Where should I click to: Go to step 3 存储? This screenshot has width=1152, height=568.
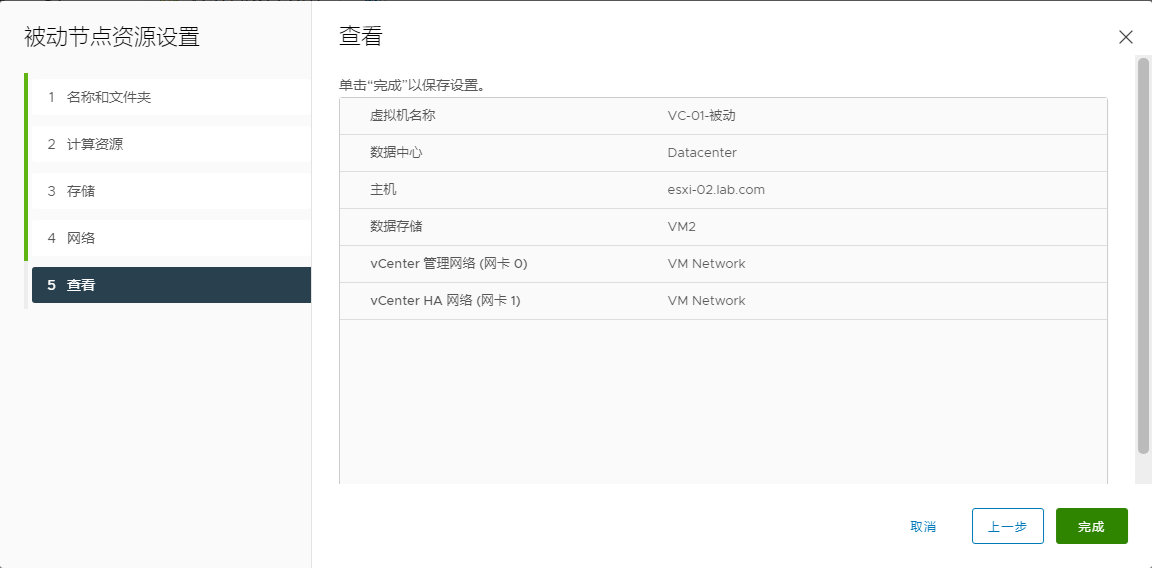pos(171,191)
